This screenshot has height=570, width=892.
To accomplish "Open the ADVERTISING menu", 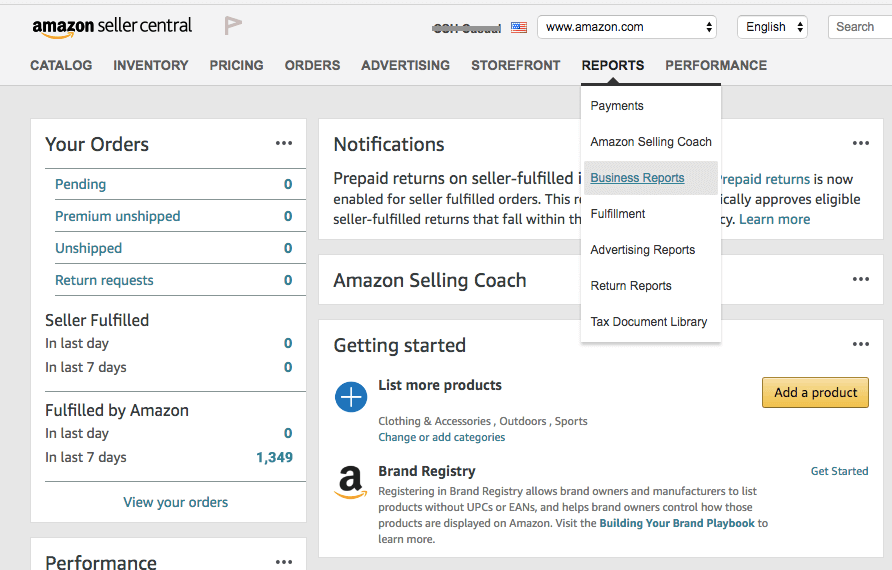I will 406,65.
